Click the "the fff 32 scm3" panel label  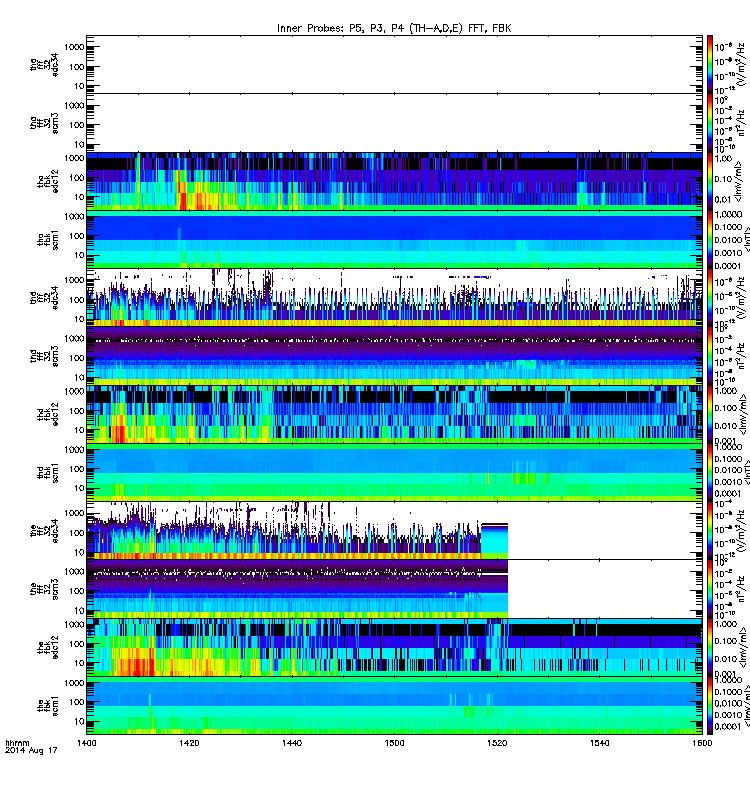pos(44,589)
